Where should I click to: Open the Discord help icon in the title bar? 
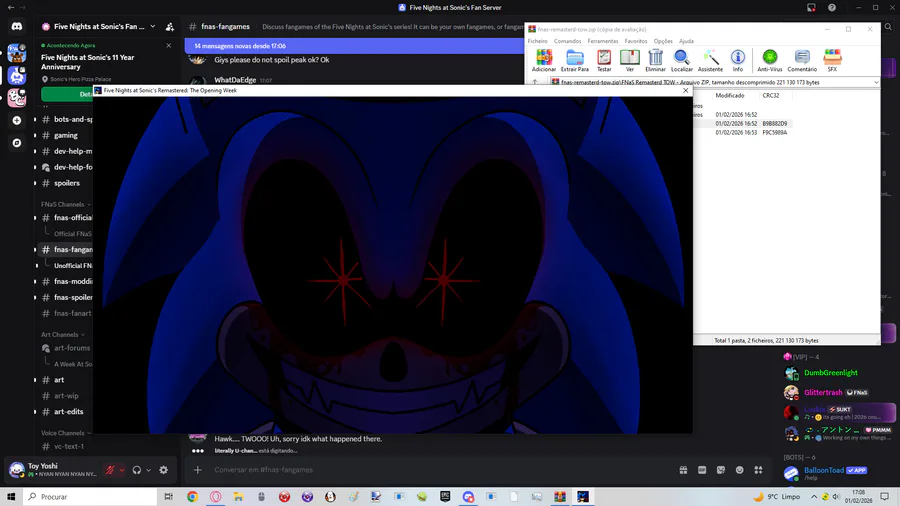(x=832, y=7)
